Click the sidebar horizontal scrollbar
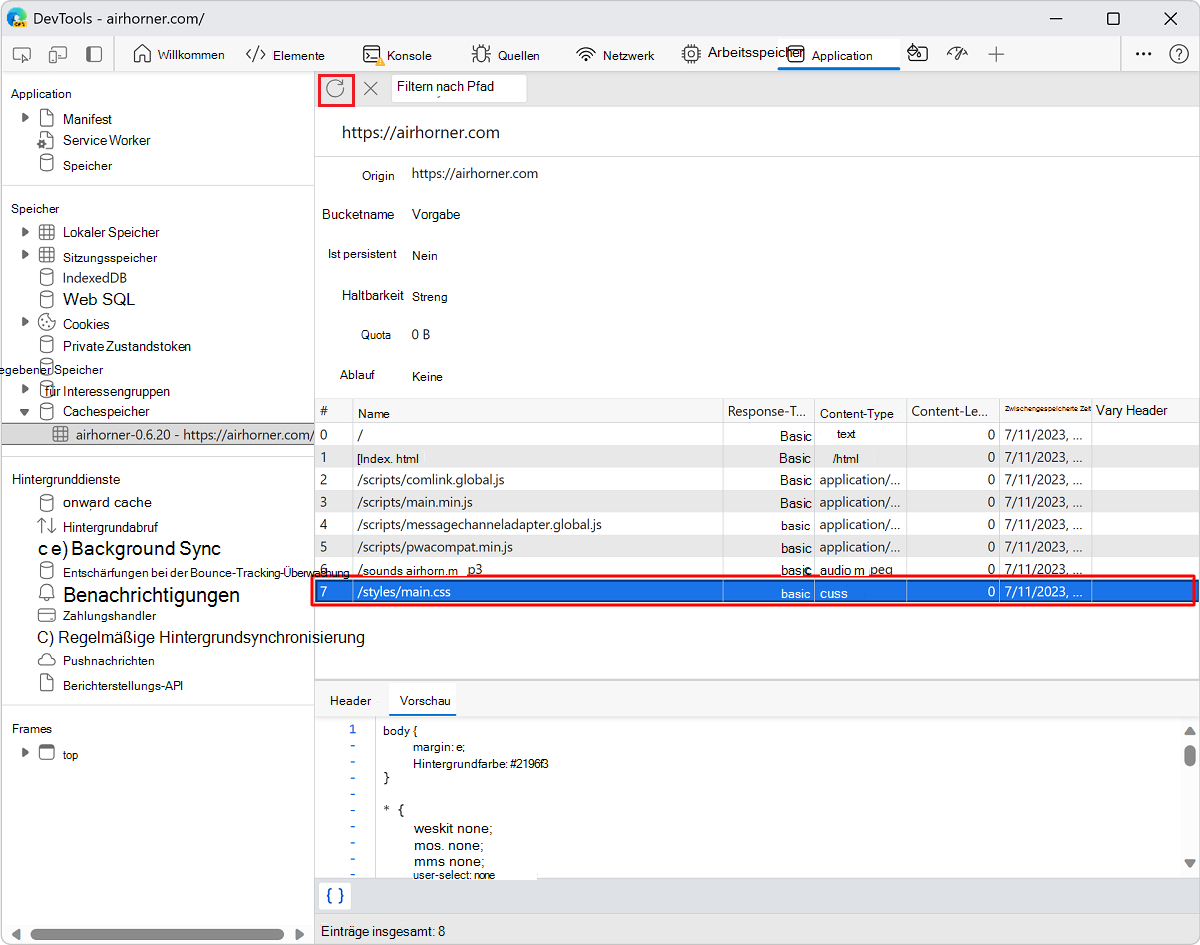Image resolution: width=1200 pixels, height=945 pixels. [x=157, y=935]
